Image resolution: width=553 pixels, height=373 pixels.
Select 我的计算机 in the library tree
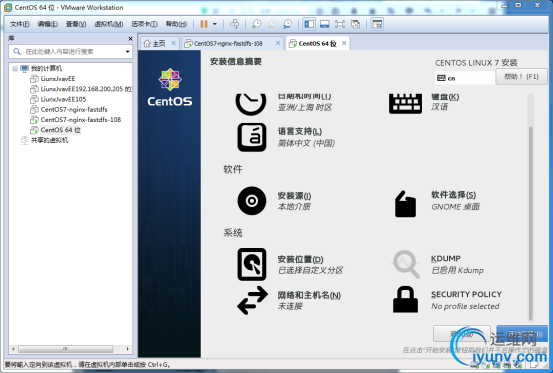click(x=46, y=68)
